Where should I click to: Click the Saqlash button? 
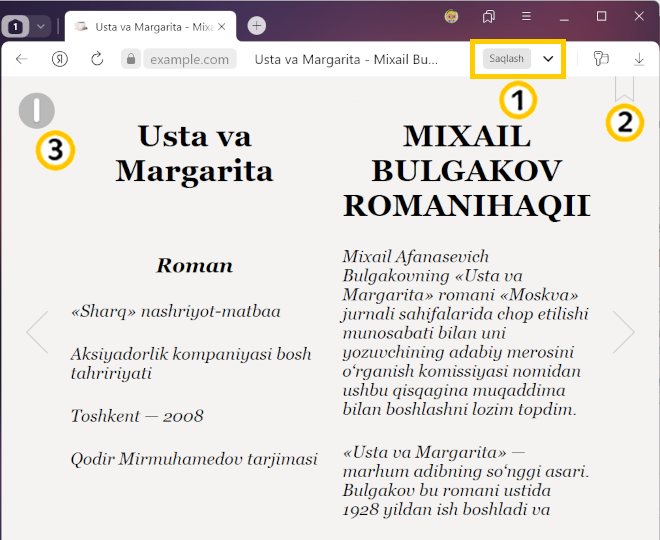506,59
